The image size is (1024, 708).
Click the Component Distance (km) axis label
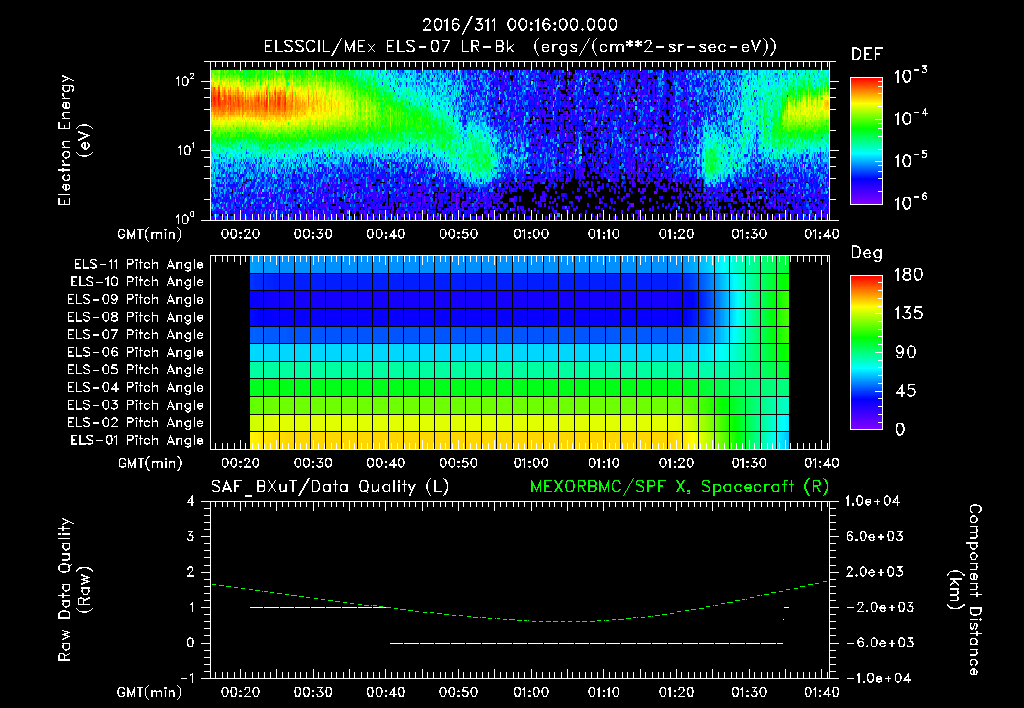pos(965,590)
